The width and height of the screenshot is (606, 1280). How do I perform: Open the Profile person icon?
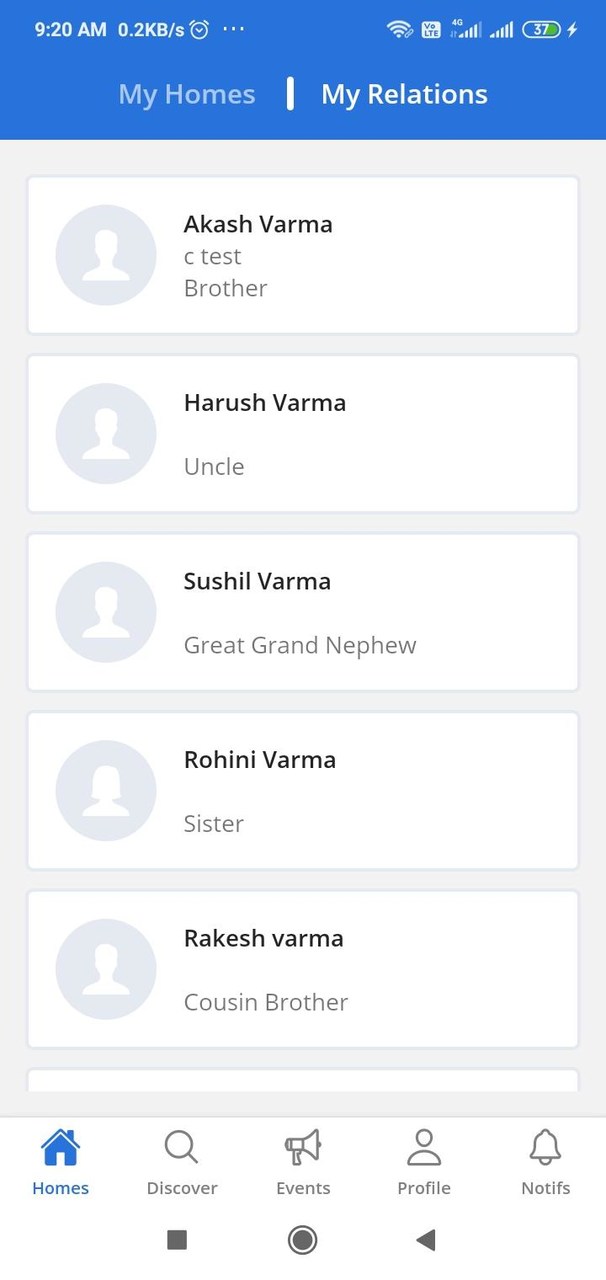coord(424,1148)
